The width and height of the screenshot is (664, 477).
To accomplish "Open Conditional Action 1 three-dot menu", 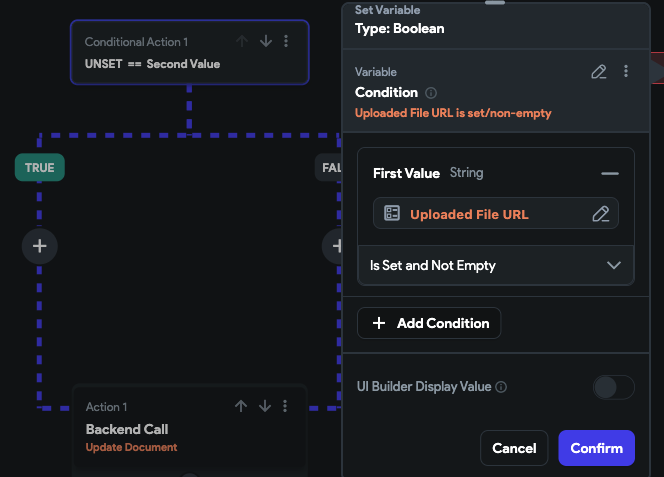I will click(x=286, y=41).
